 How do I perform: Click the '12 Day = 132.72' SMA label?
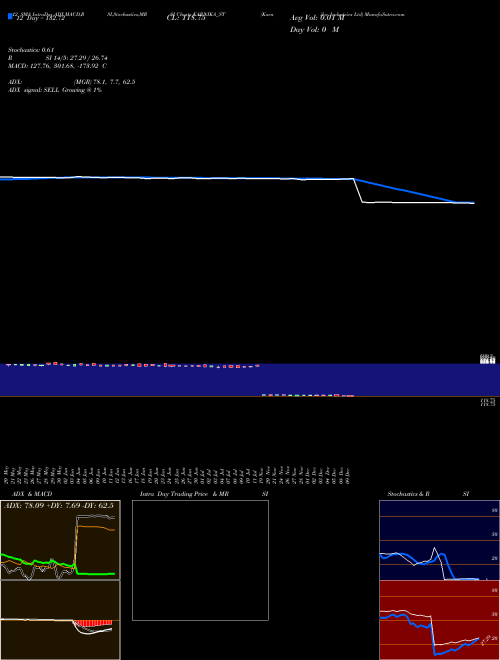click(40, 18)
